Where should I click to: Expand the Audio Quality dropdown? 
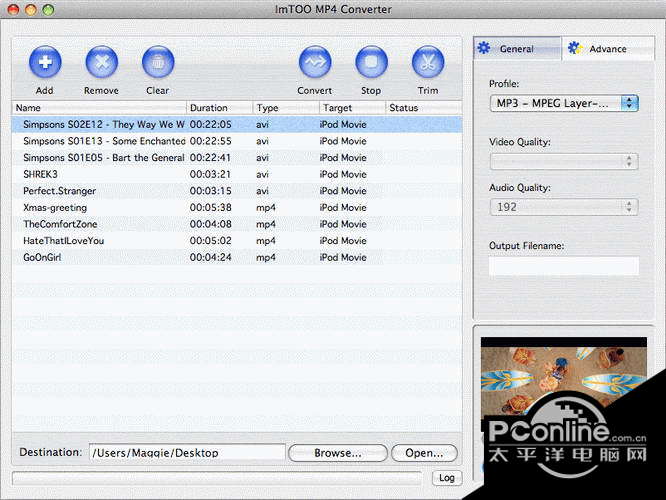[563, 207]
